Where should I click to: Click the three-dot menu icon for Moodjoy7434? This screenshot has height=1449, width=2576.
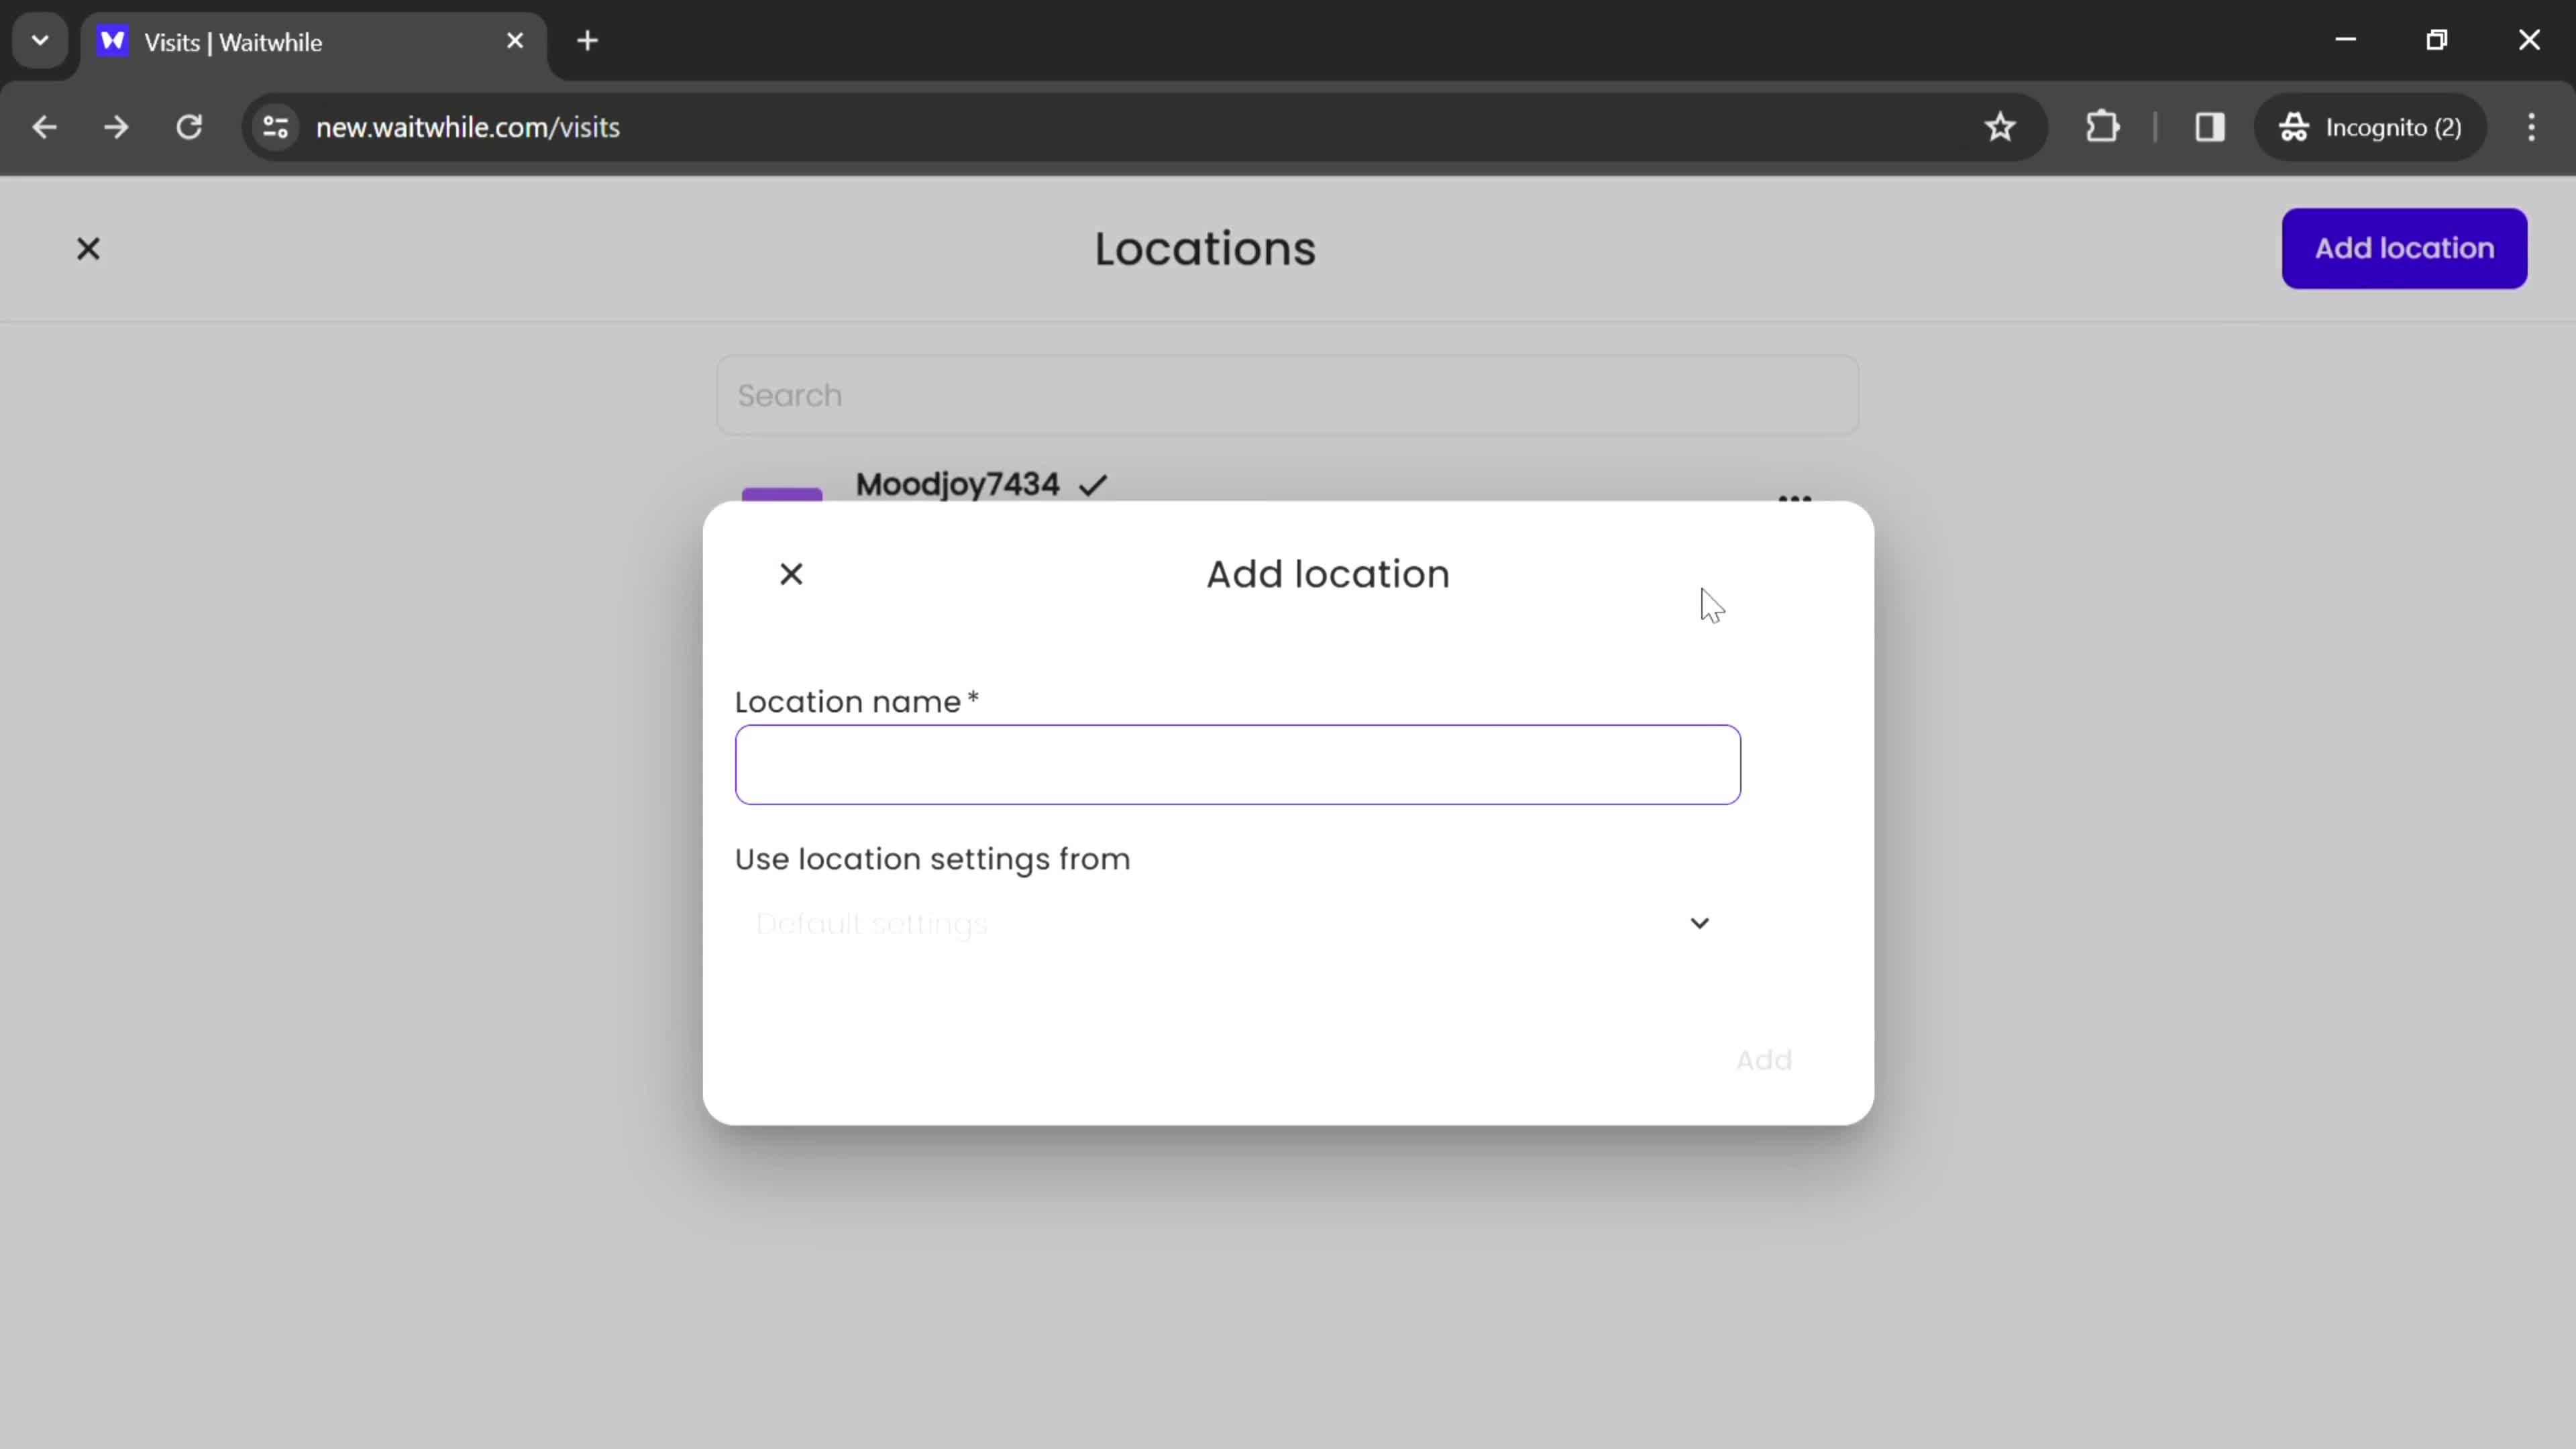pyautogui.click(x=1794, y=497)
